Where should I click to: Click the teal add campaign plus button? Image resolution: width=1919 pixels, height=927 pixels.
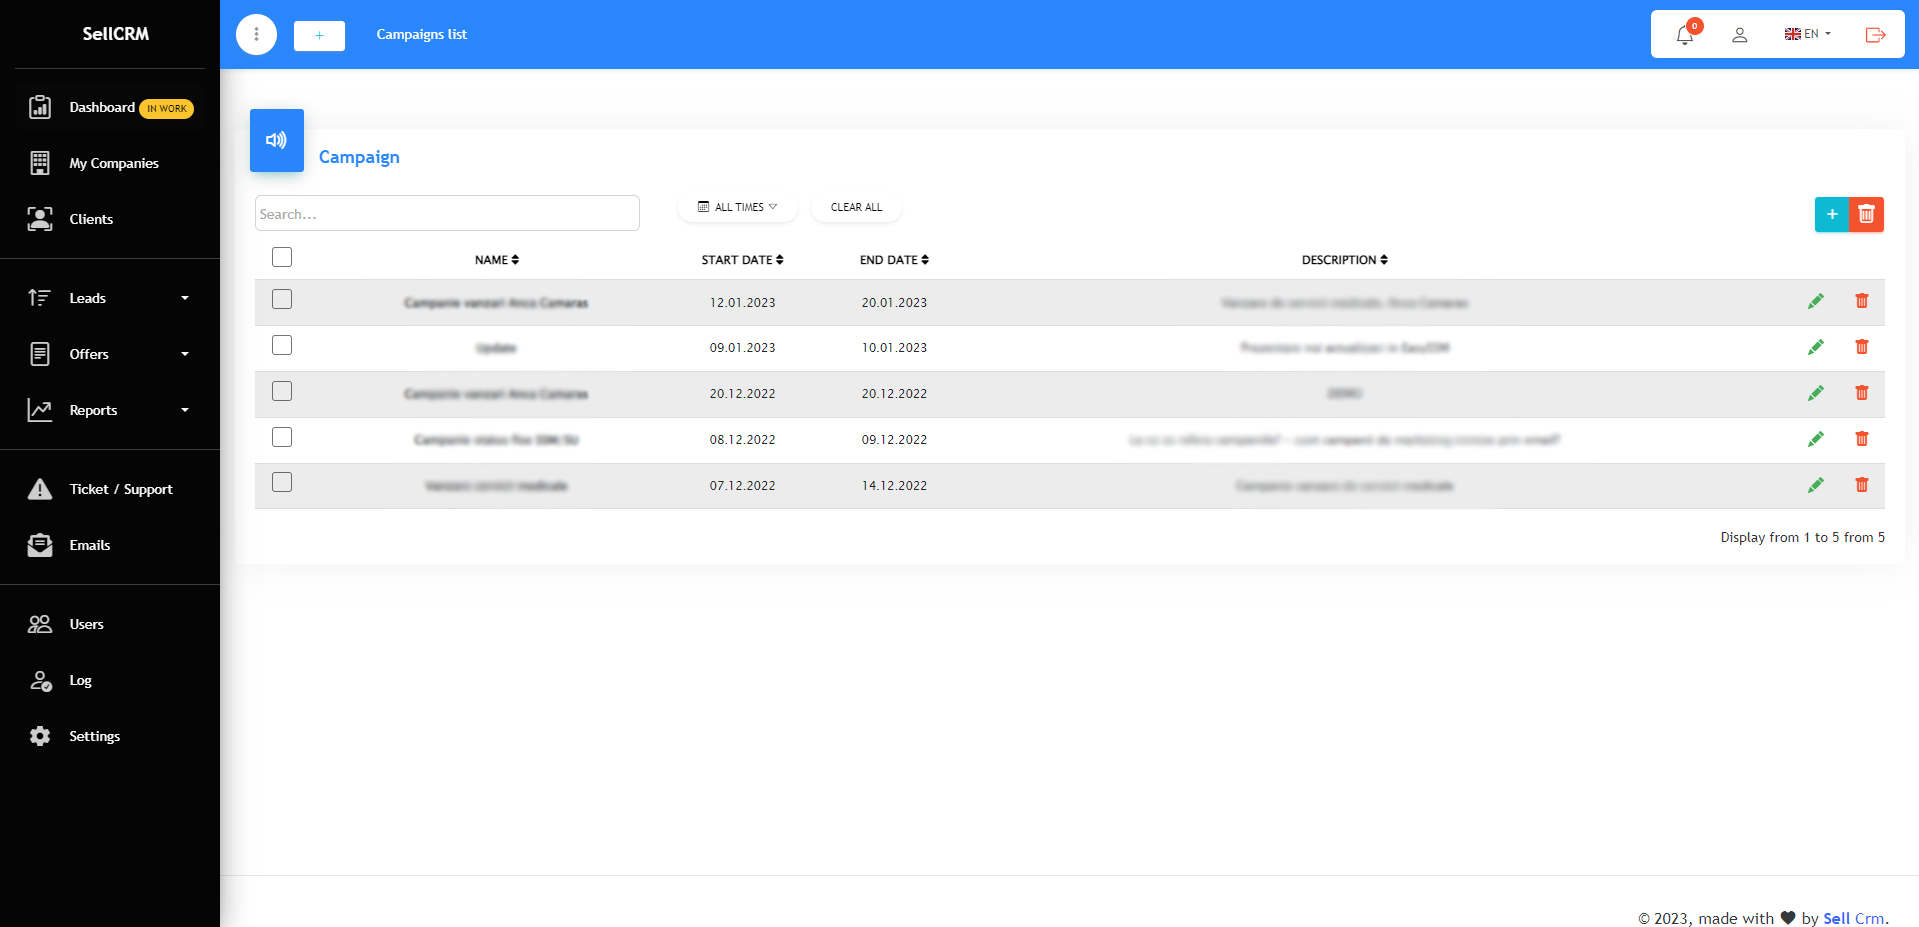[1832, 214]
